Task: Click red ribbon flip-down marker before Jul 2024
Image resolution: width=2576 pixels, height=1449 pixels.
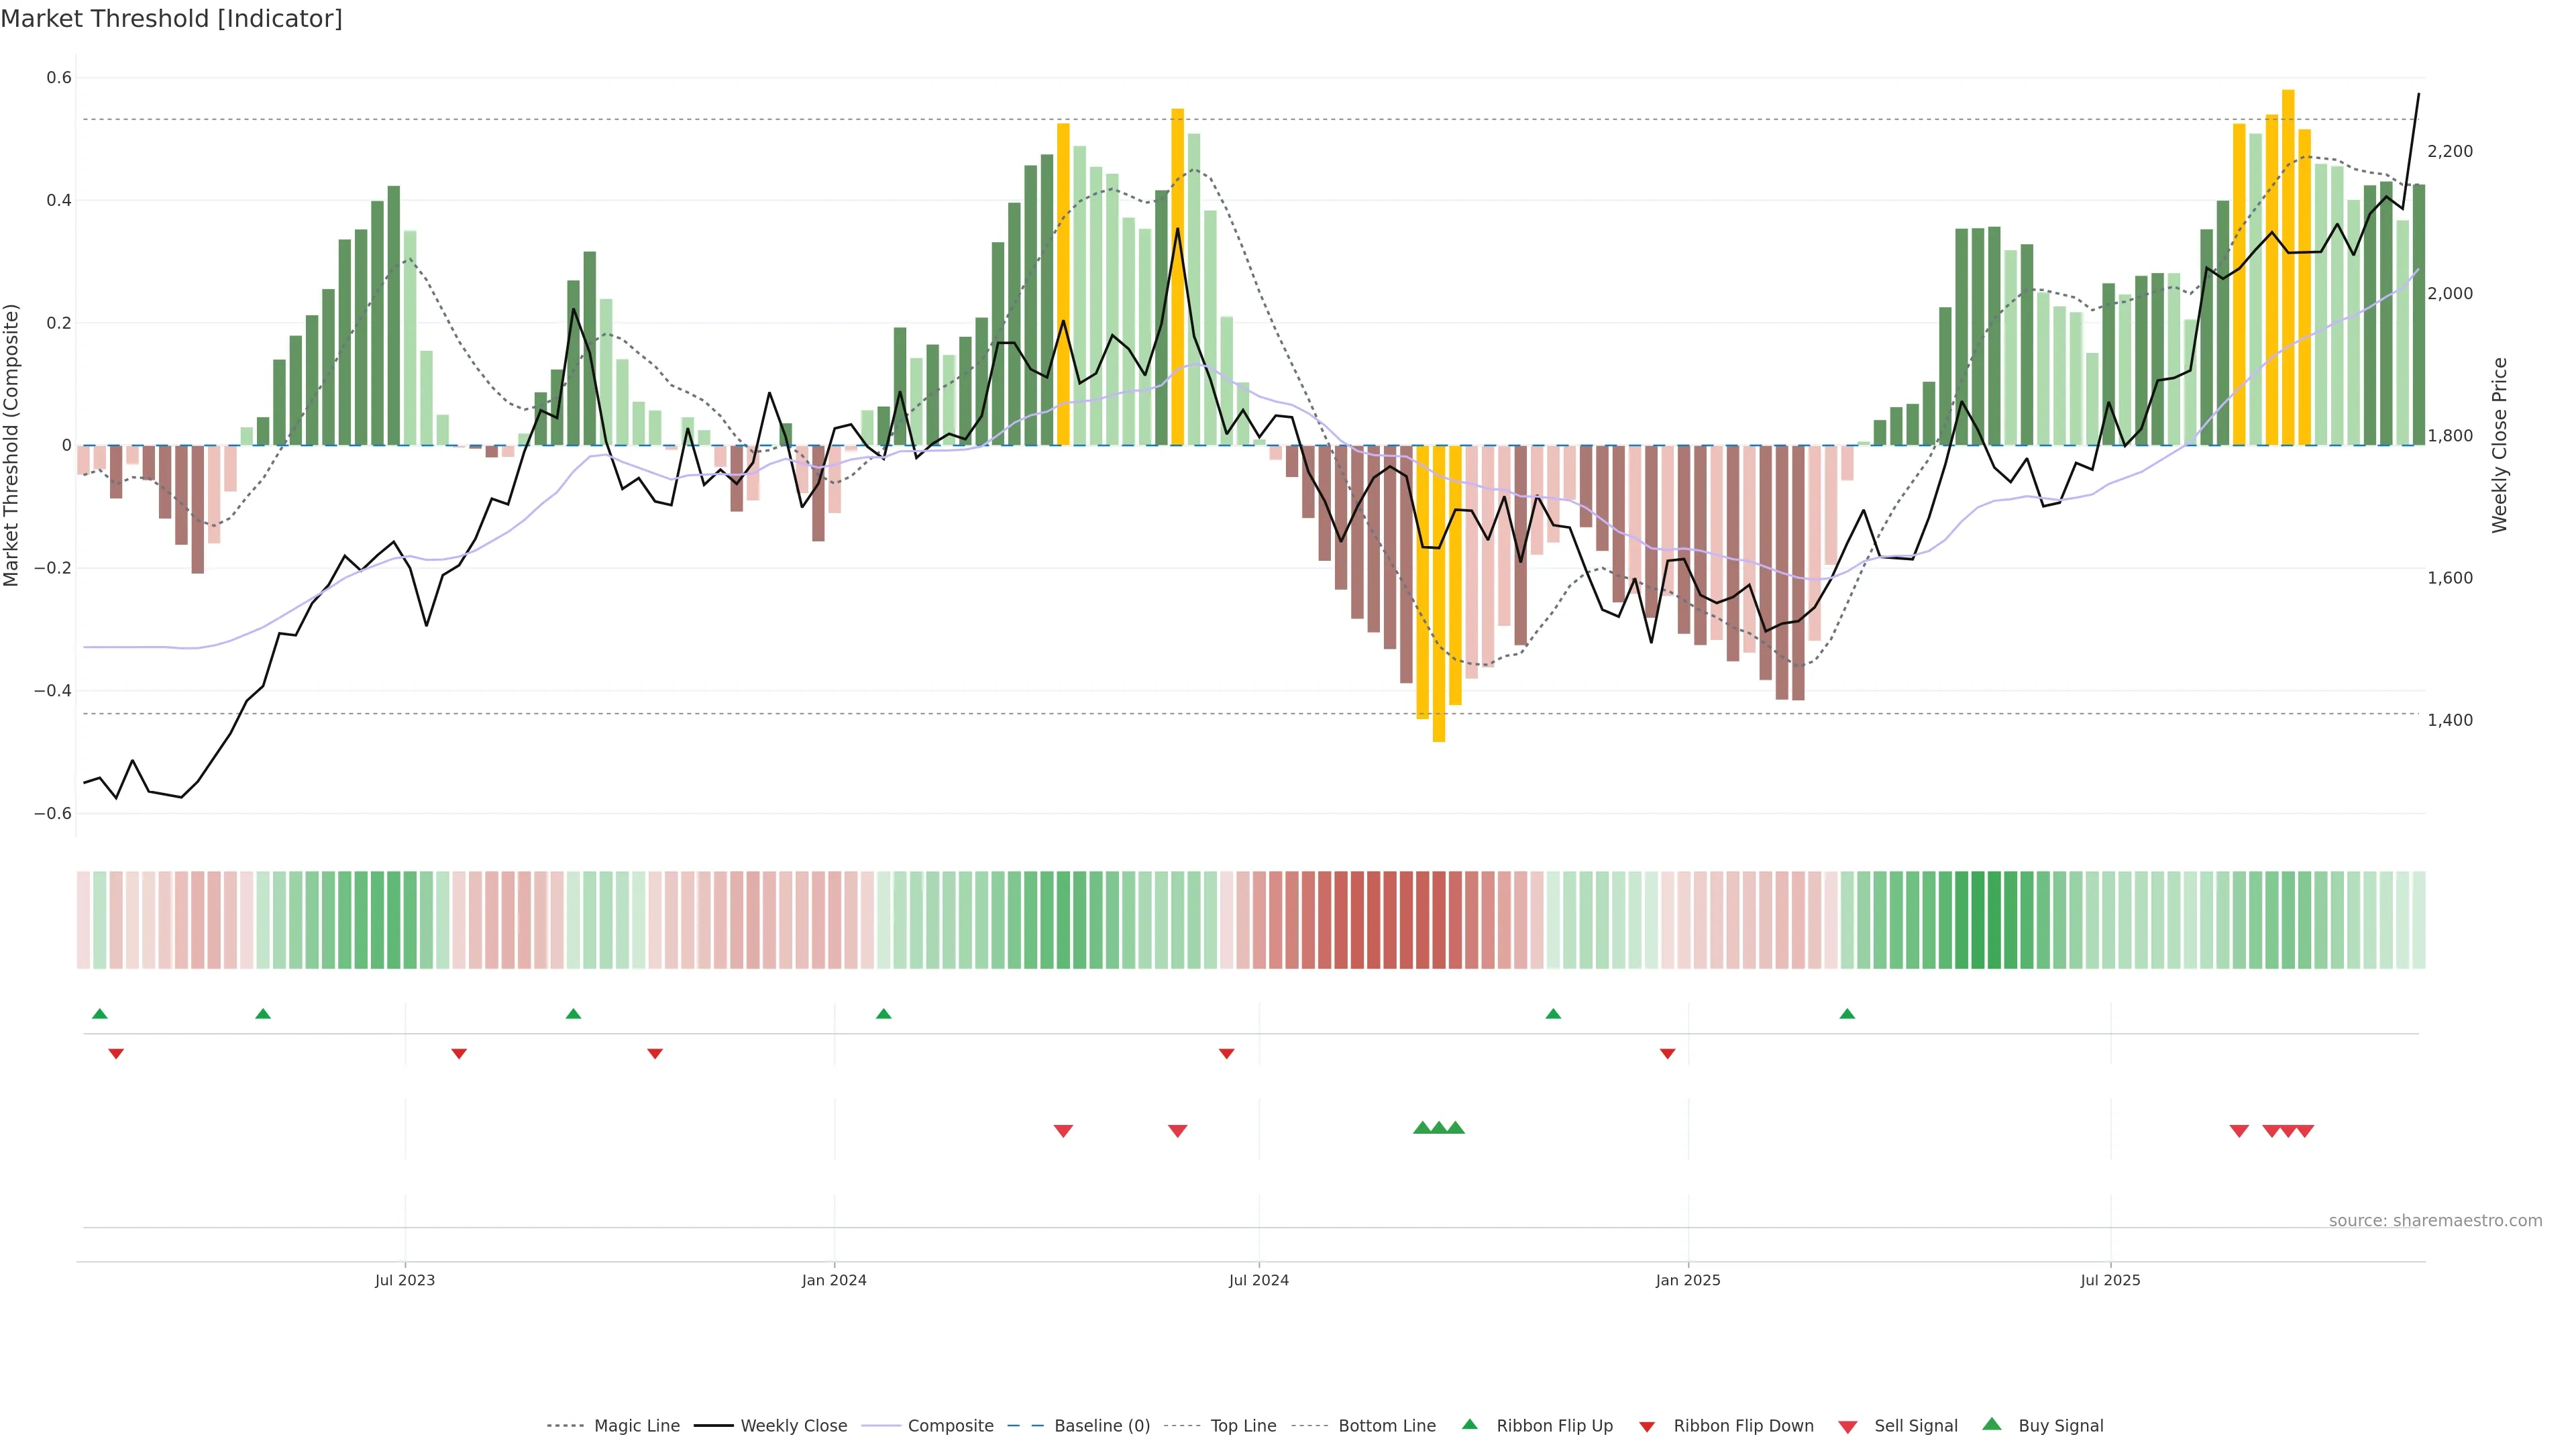Action: (x=1227, y=1054)
